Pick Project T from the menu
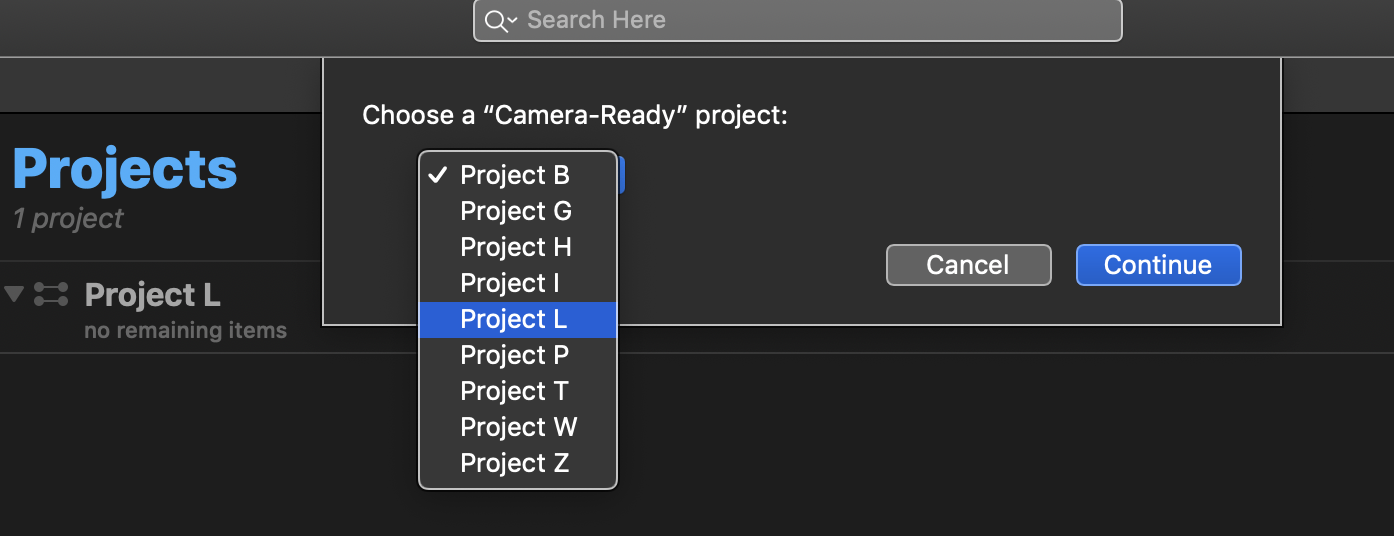The height and width of the screenshot is (536, 1394). click(x=514, y=391)
